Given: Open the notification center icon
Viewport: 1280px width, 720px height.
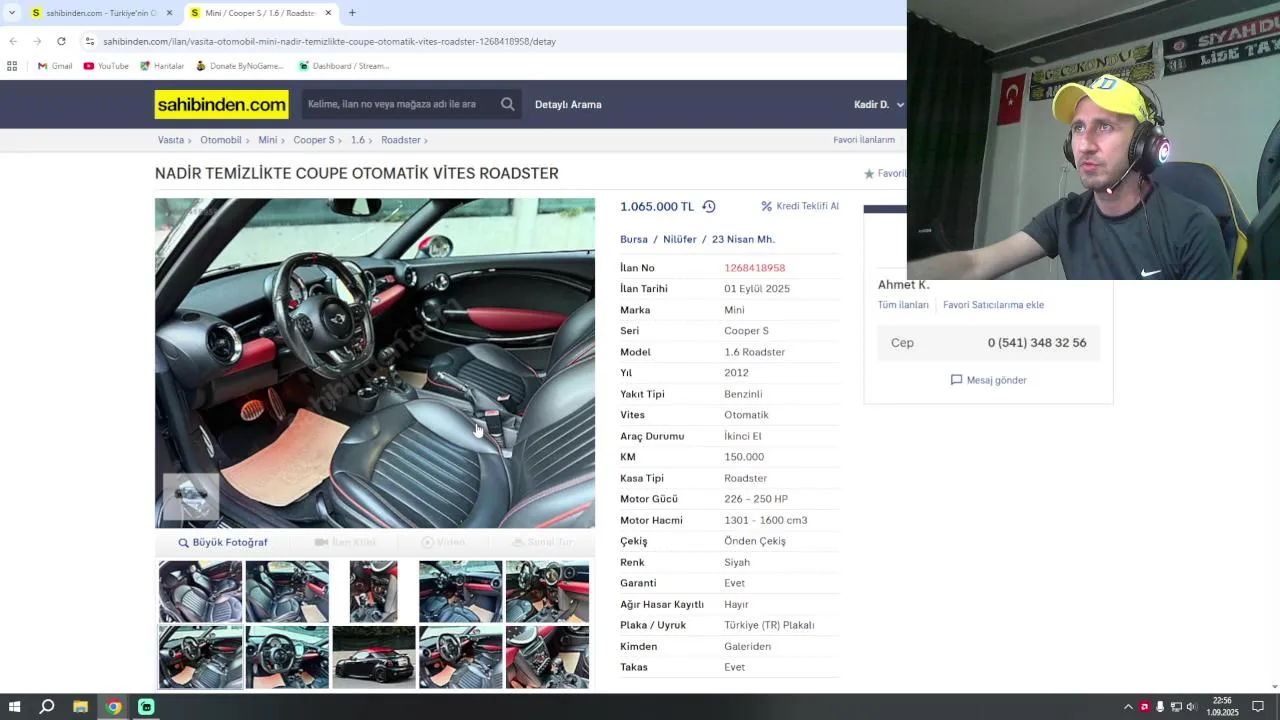Looking at the screenshot, I should 1258,707.
